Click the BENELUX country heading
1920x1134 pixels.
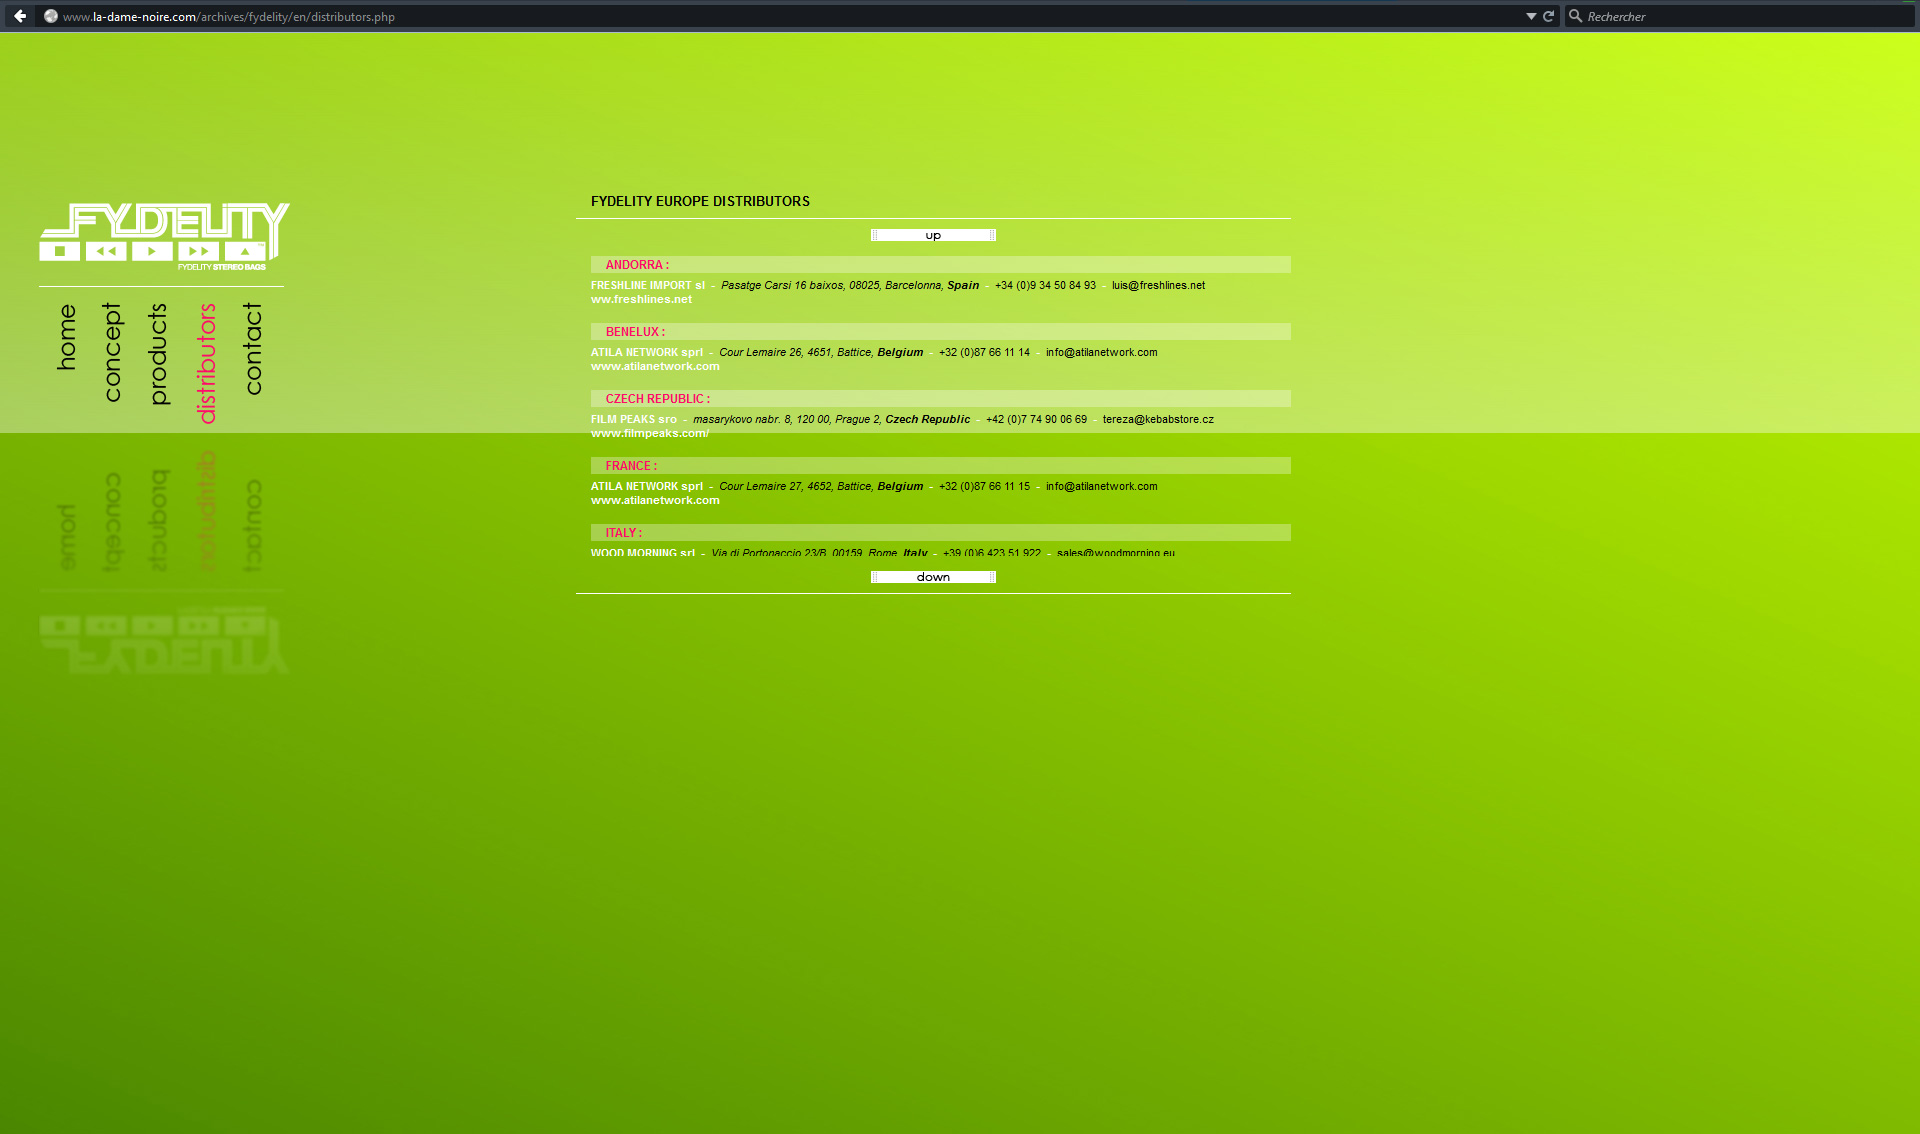tap(635, 332)
